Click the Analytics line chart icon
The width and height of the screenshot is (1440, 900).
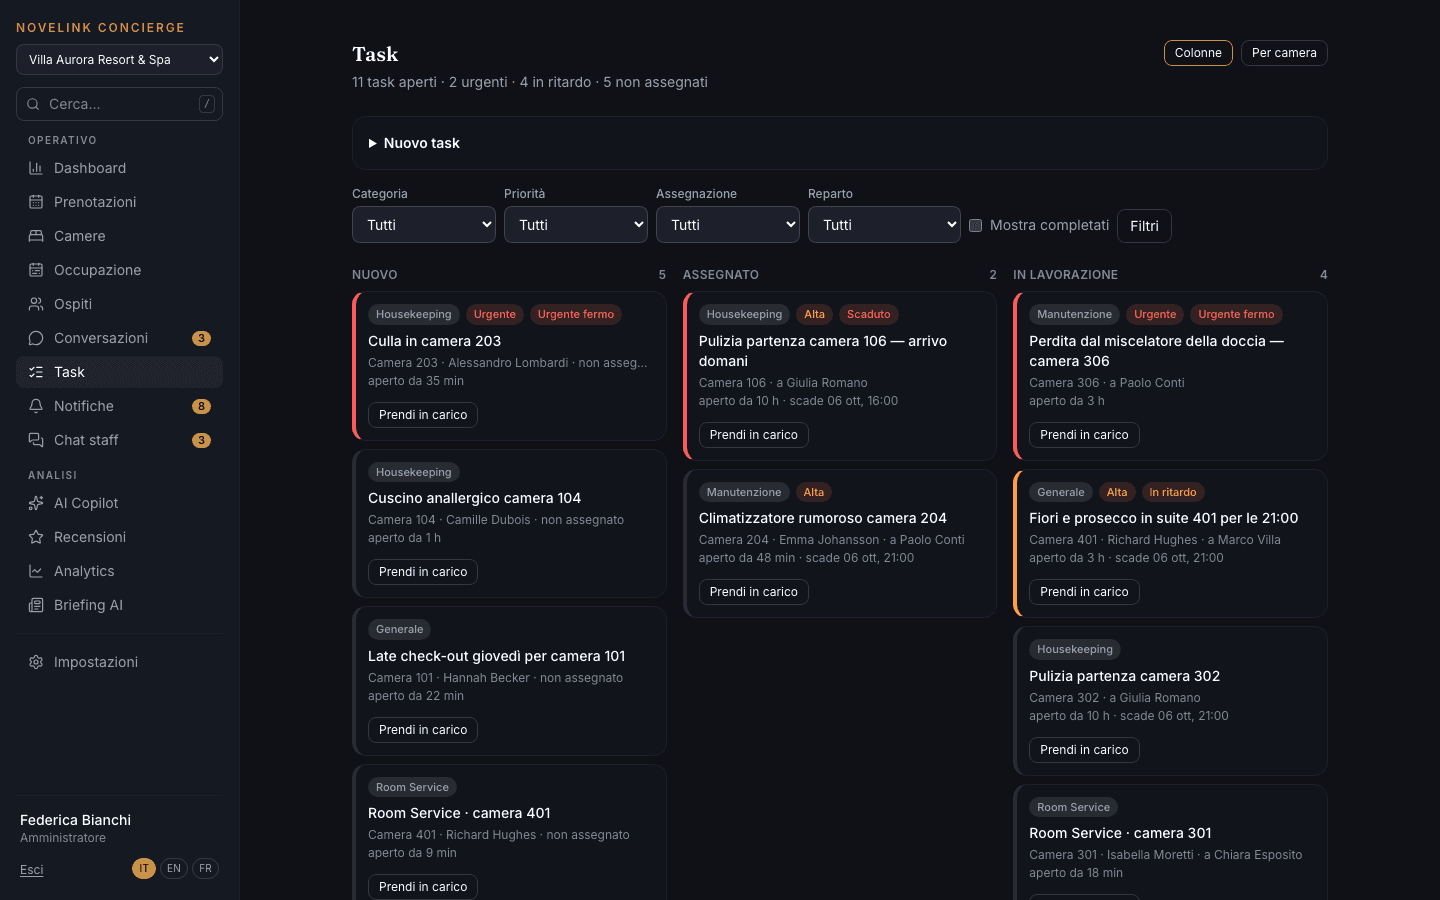36,571
